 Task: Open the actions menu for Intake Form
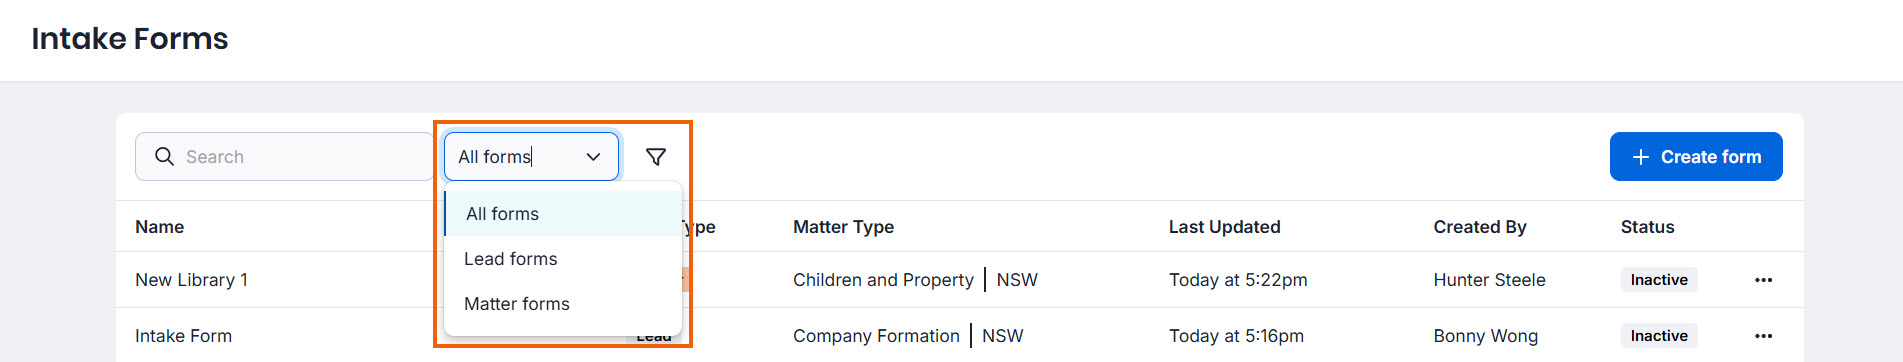tap(1763, 336)
